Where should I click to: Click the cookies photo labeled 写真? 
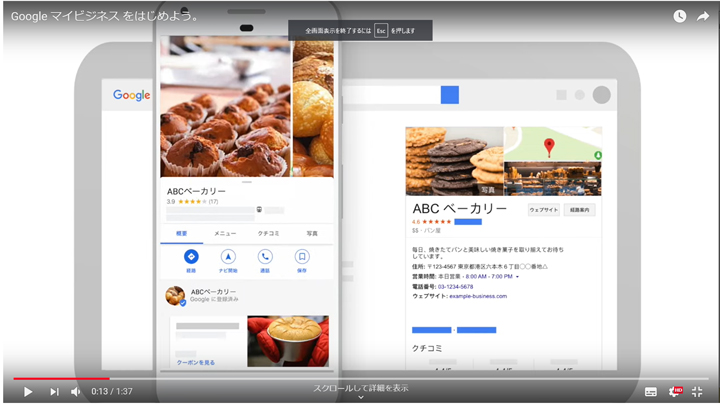click(454, 161)
